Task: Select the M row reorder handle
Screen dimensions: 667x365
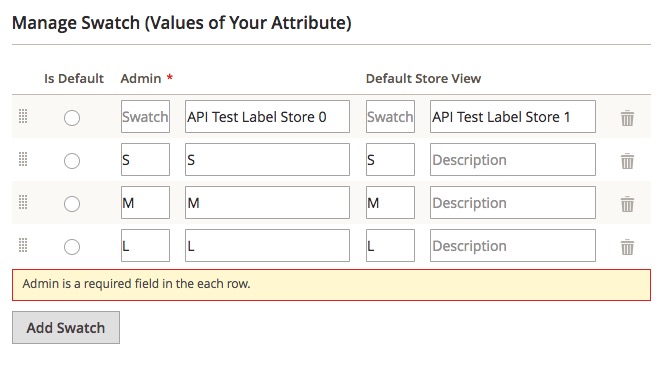Action: [23, 202]
